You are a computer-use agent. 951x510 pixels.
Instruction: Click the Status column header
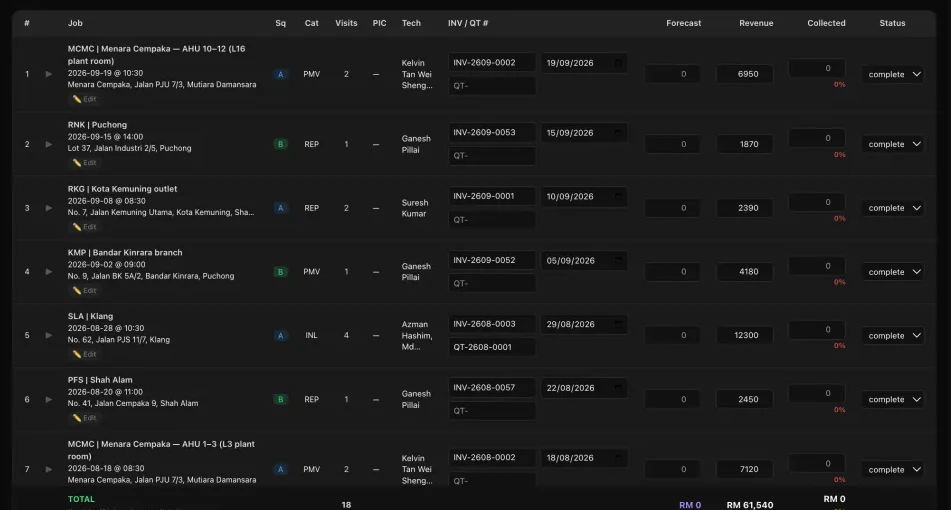[x=892, y=23]
